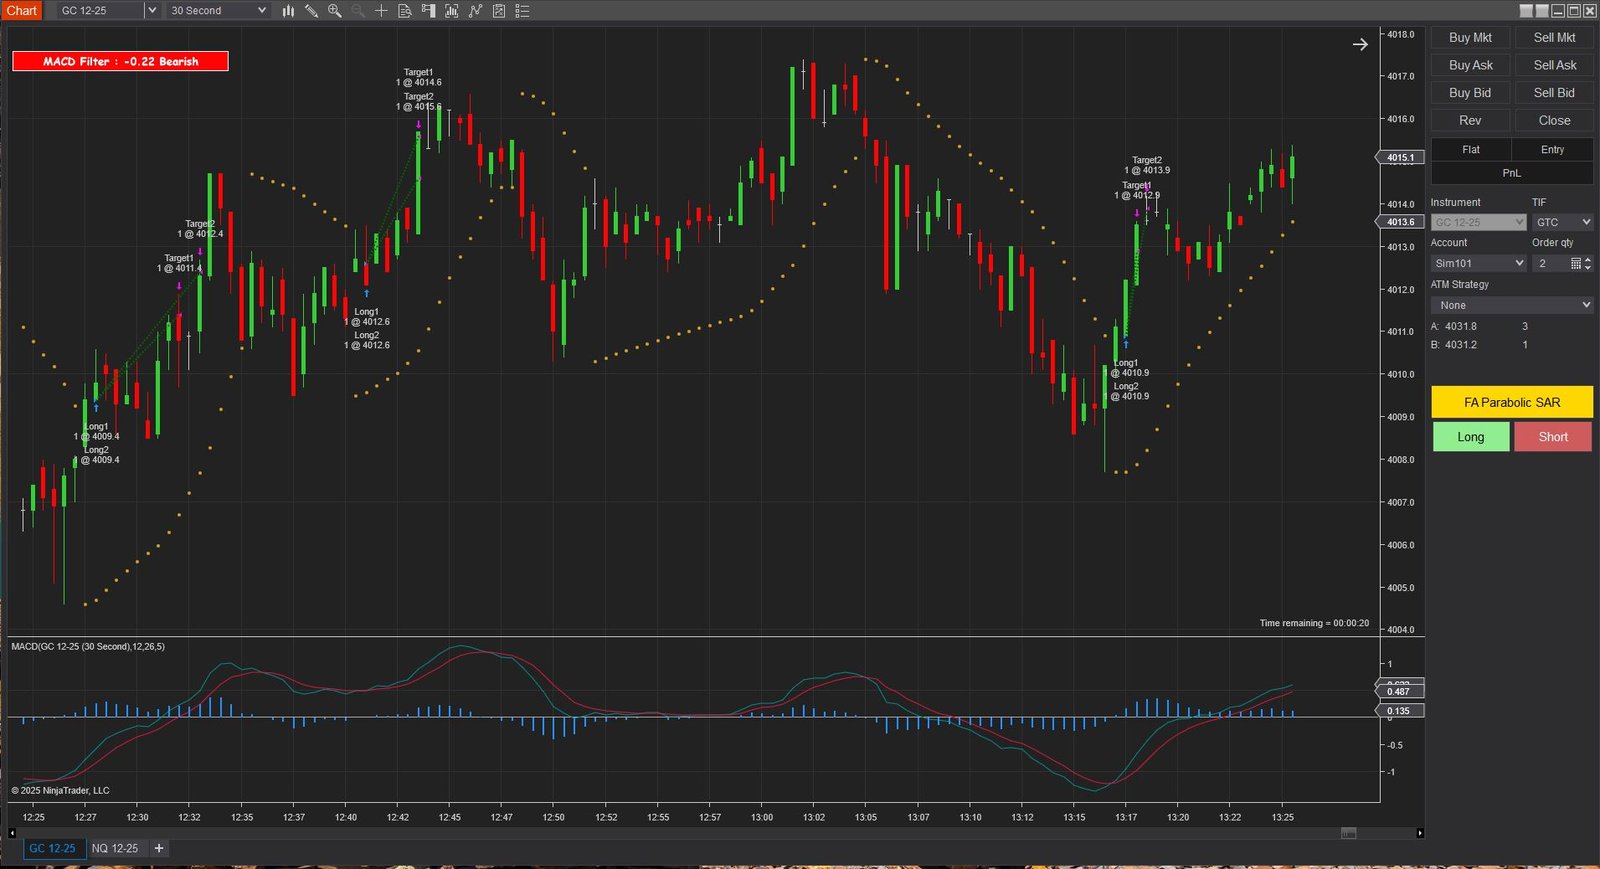
Task: Click the horizontal chart scrollbar thumb
Action: point(1348,833)
